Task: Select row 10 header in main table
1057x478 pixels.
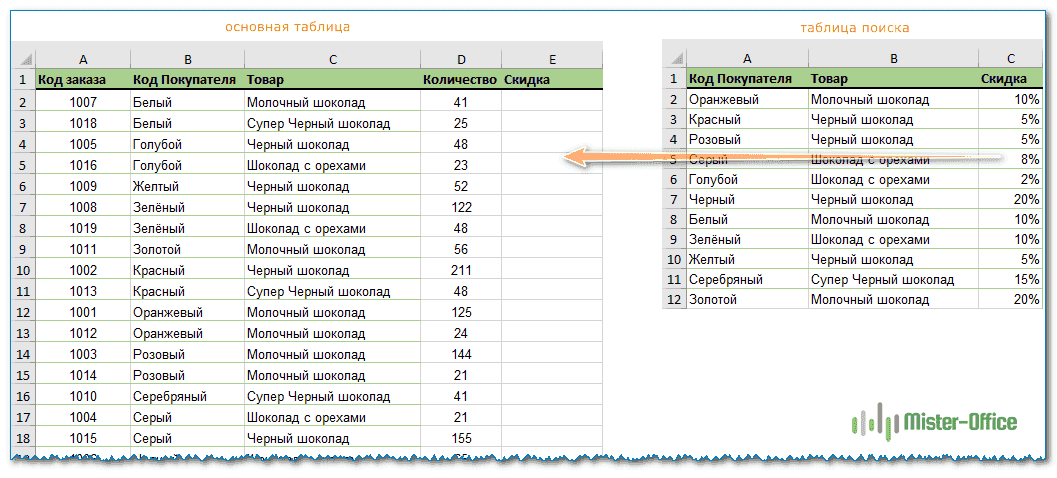Action: (23, 270)
